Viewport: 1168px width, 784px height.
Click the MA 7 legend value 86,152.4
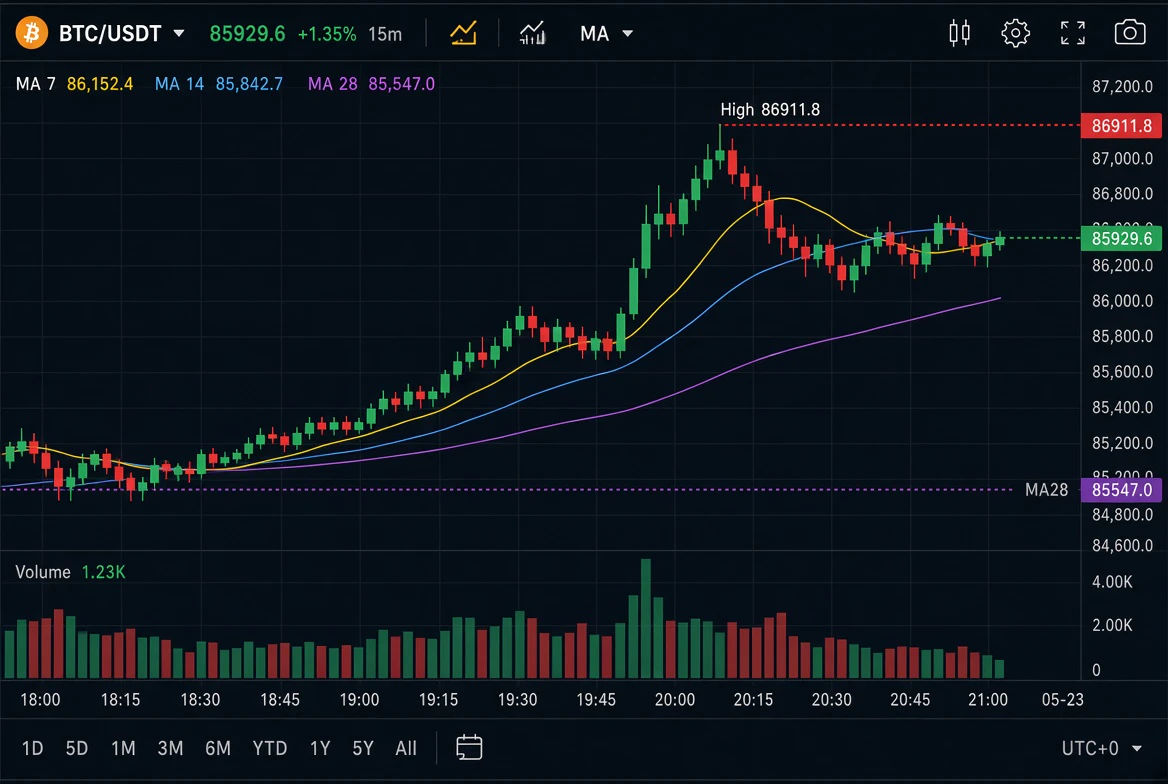pyautogui.click(x=100, y=83)
